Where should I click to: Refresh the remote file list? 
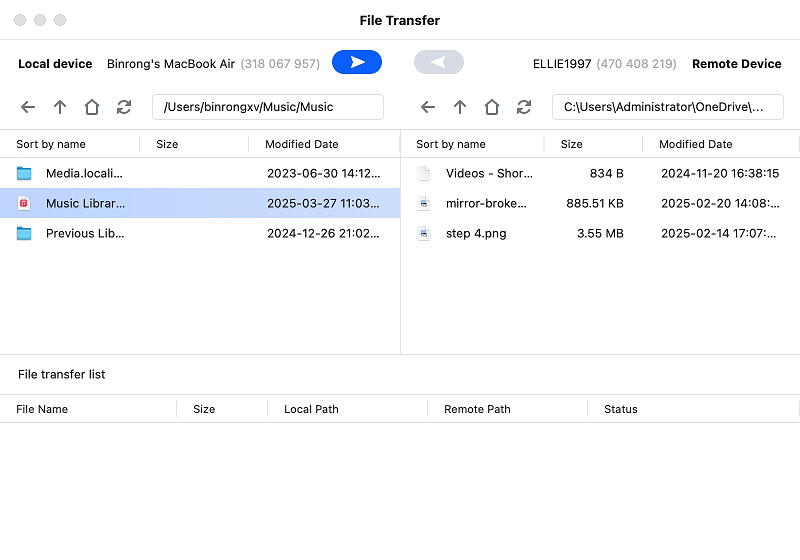[x=524, y=107]
